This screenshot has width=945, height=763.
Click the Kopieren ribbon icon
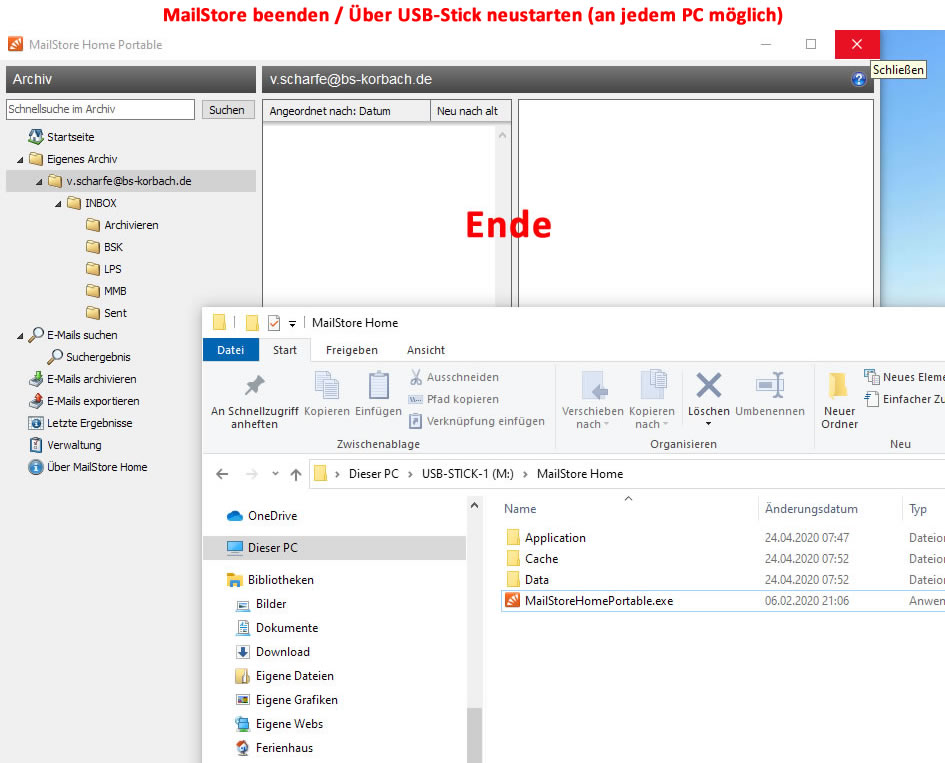tap(327, 385)
